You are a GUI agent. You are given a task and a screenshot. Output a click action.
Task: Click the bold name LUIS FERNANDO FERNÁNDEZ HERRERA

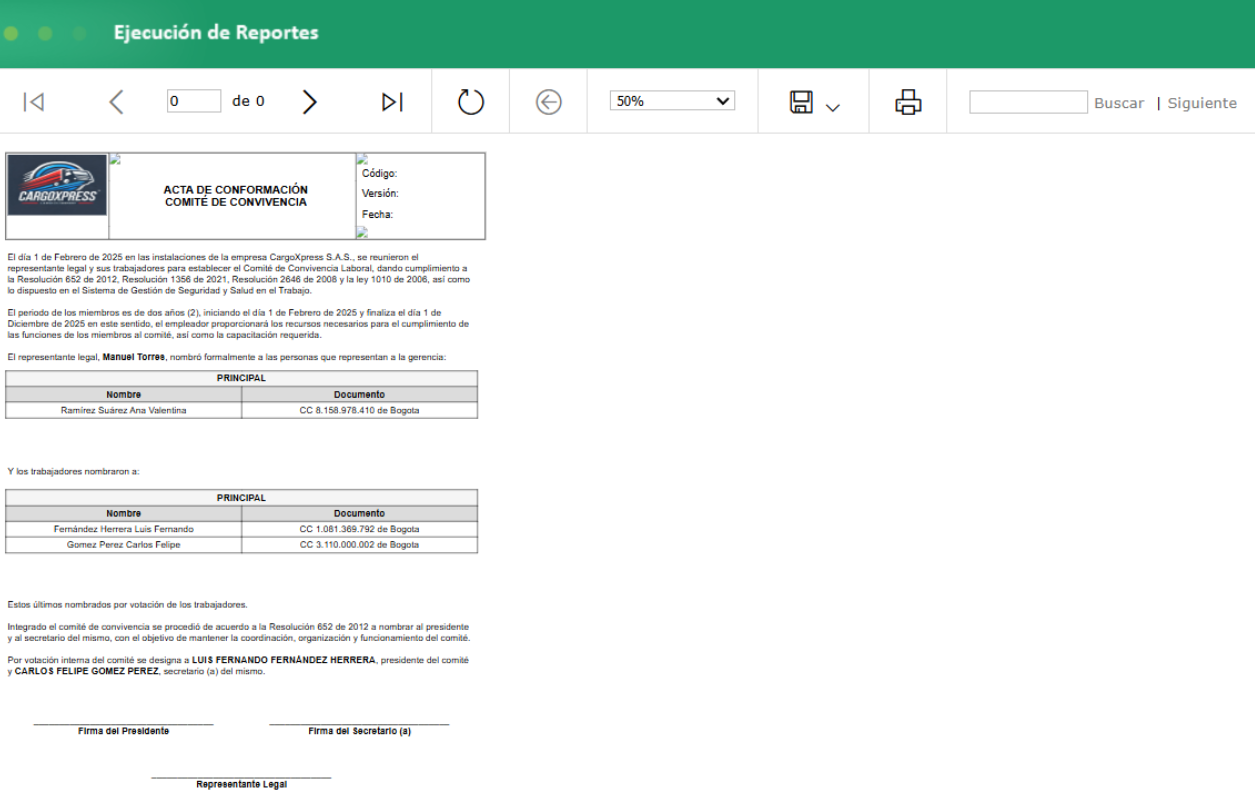[284, 660]
